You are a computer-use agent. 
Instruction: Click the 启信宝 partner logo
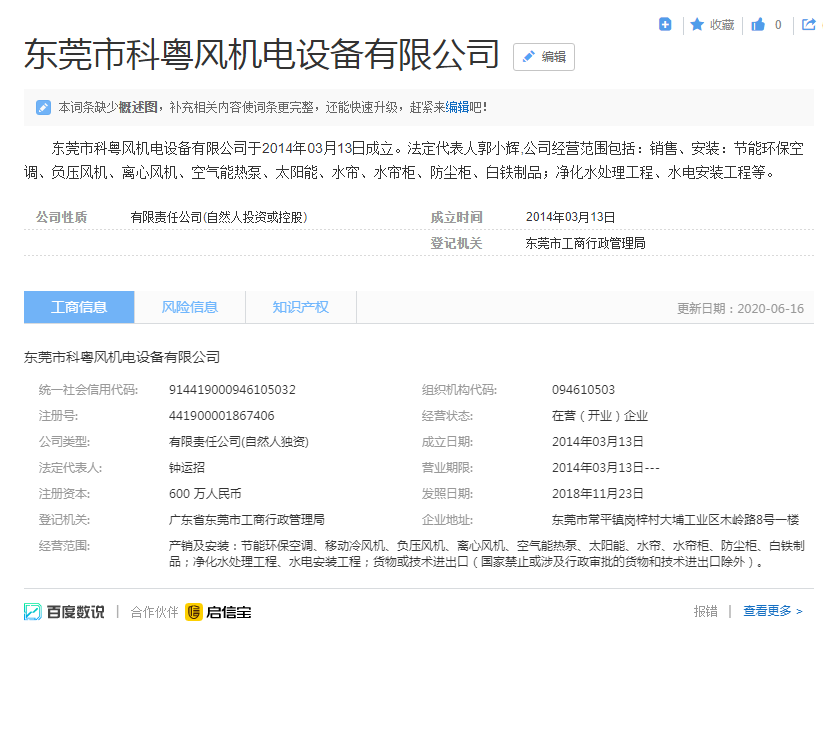pyautogui.click(x=218, y=611)
